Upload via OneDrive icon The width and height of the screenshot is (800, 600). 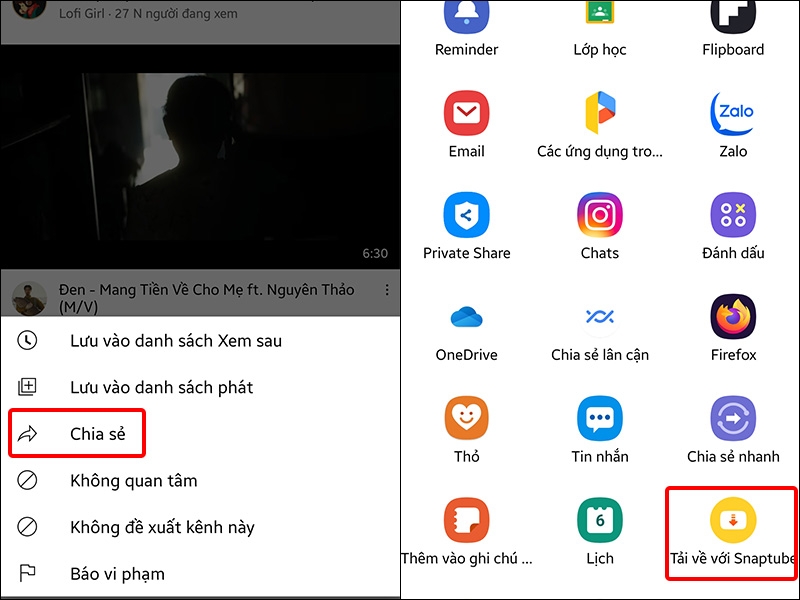tap(466, 317)
